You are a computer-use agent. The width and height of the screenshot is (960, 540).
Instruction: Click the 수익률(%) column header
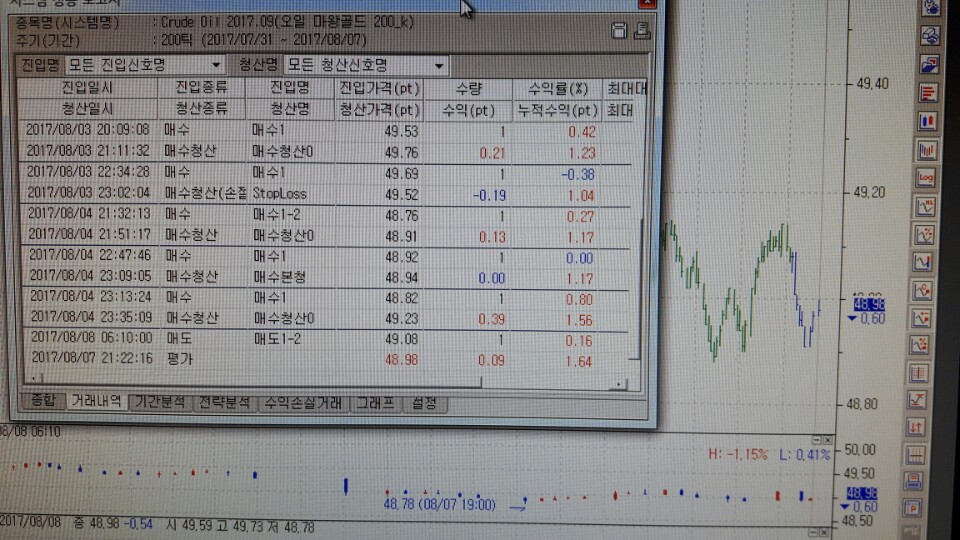pos(556,89)
